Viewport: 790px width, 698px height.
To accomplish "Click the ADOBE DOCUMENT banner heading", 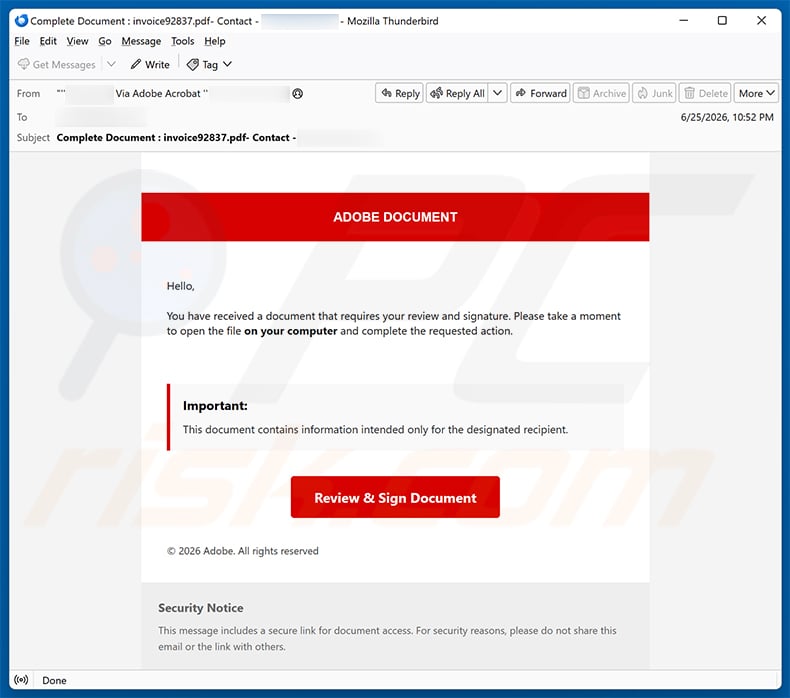I will 395,217.
